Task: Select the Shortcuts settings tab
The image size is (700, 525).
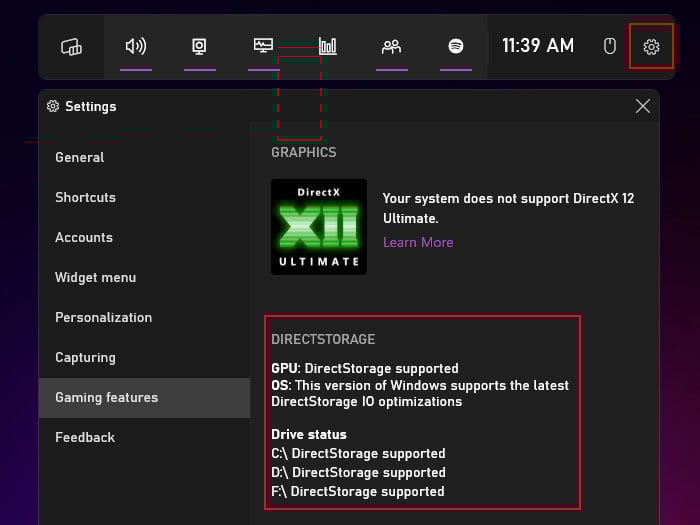Action: coord(145,197)
